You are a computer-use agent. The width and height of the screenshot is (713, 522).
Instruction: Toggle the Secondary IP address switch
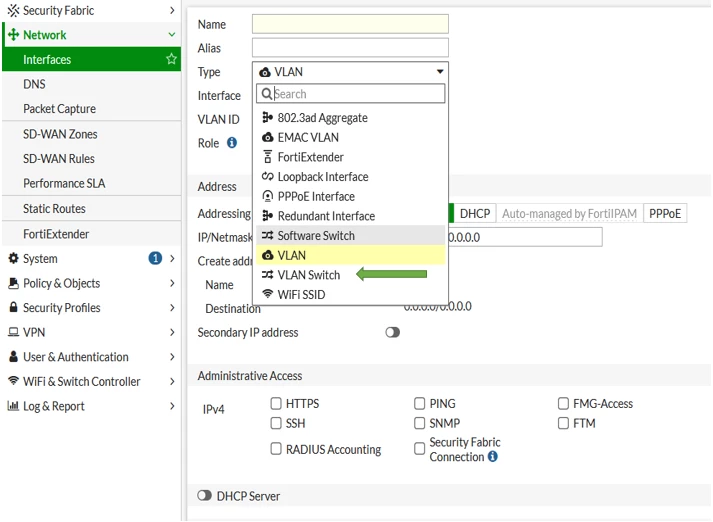pos(393,332)
